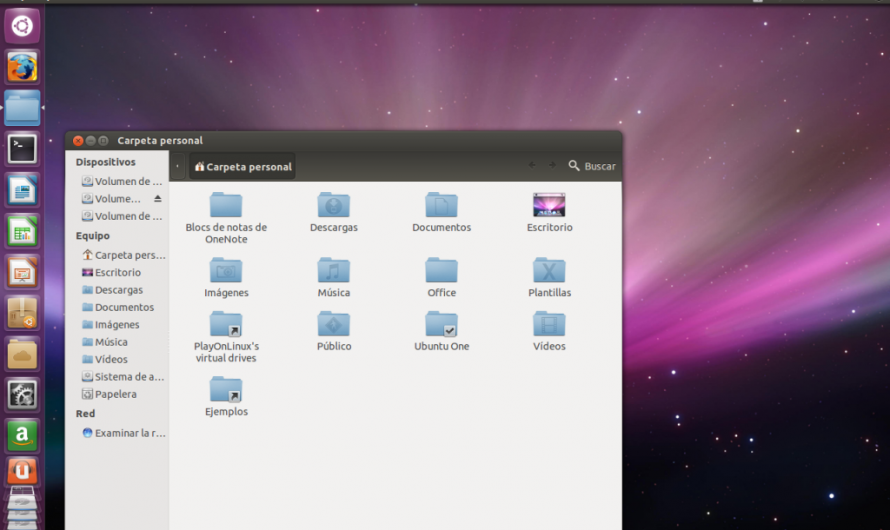Go forward with the toolbar forward arrow
Screen dimensions: 890x530
552,166
